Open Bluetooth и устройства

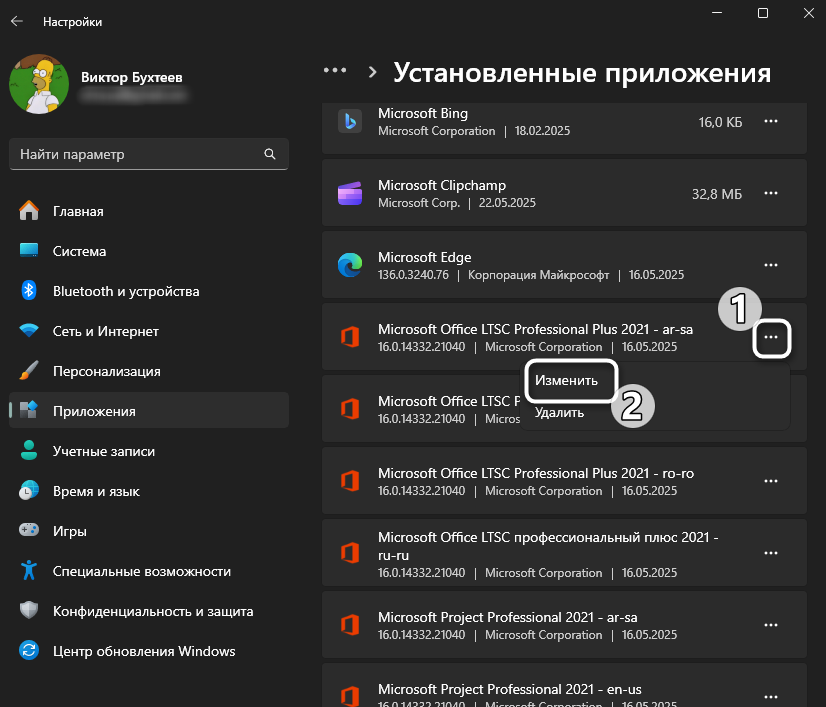(x=149, y=291)
